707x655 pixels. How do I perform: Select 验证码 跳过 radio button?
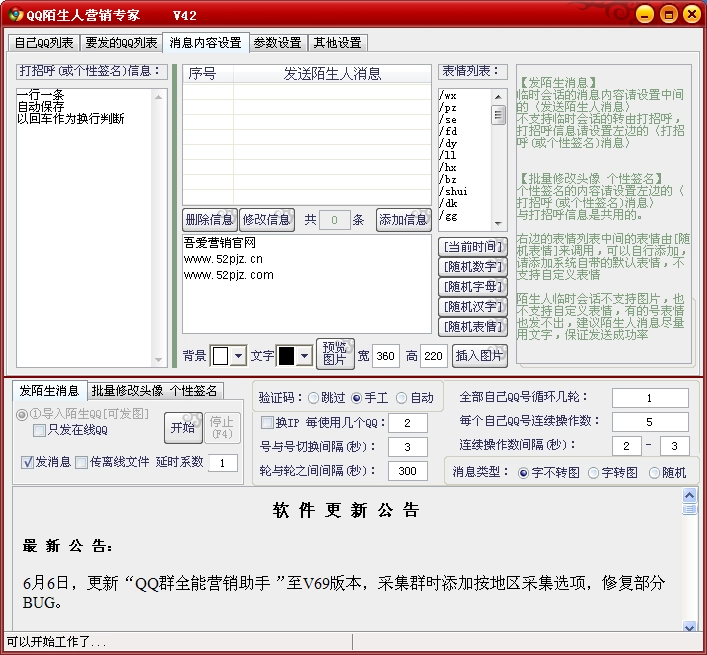(x=313, y=398)
